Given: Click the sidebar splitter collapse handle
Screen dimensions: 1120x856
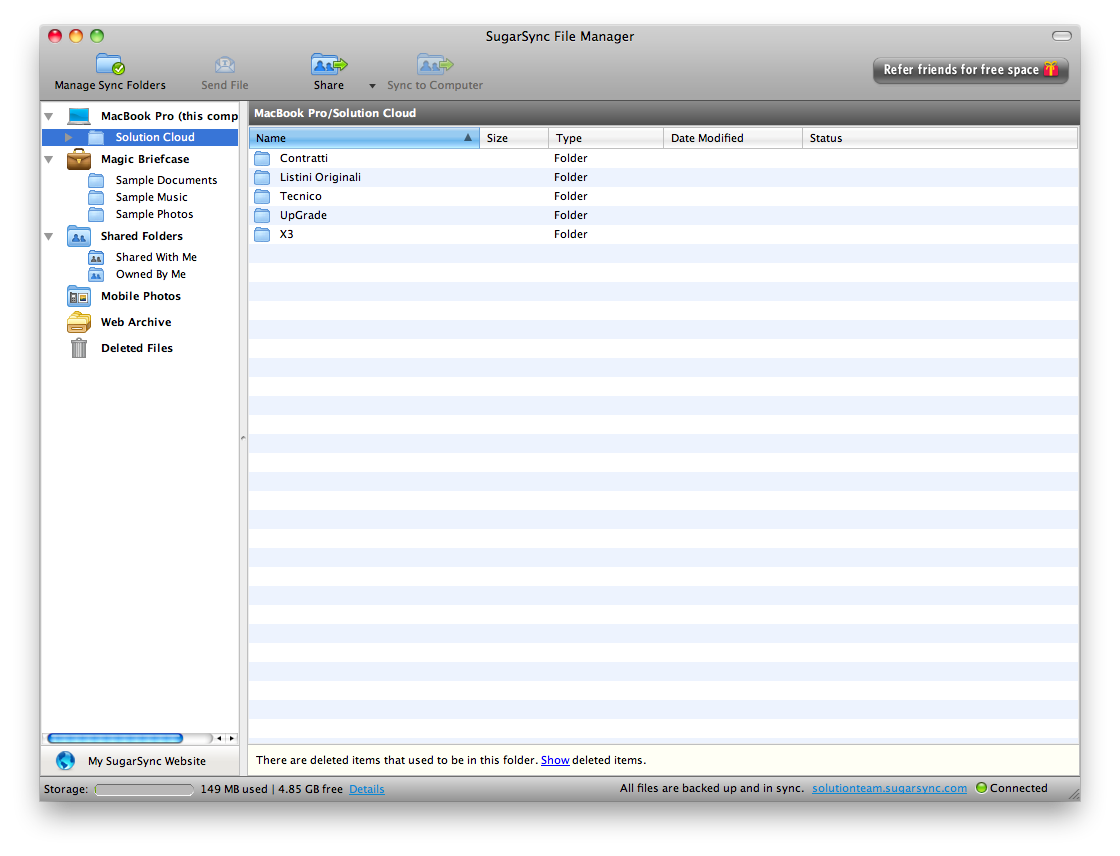Looking at the screenshot, I should [x=243, y=437].
